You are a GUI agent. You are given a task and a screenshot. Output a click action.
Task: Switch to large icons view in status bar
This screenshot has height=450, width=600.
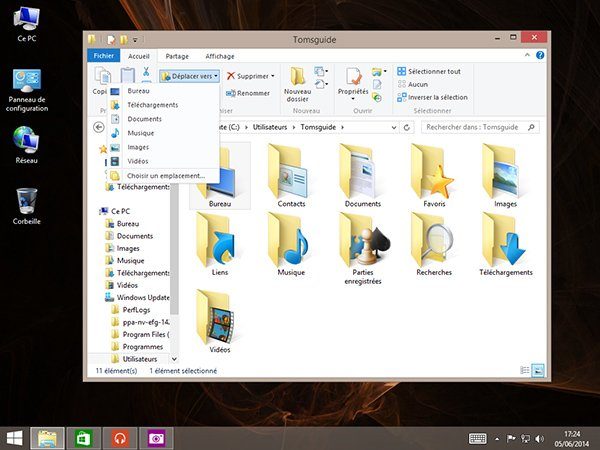[538, 370]
